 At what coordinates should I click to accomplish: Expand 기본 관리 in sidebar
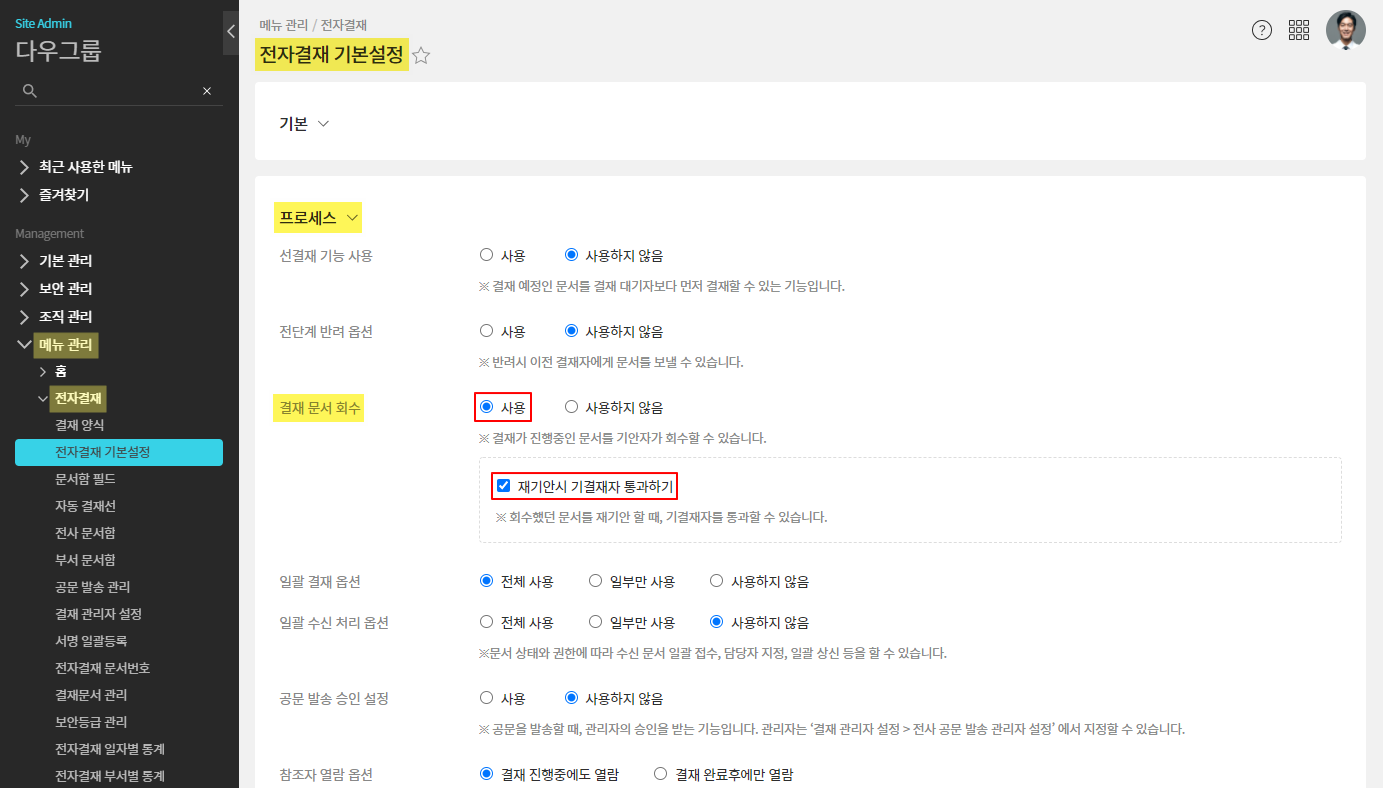[x=65, y=261]
